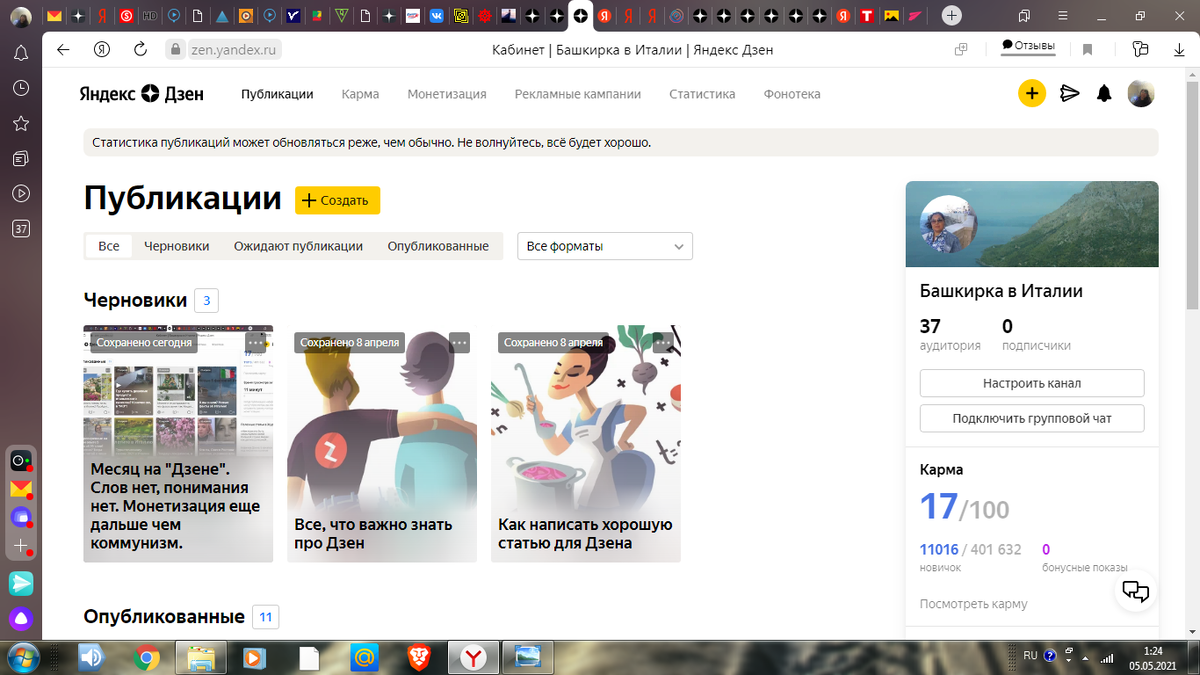1200x675 pixels.
Task: Click the Windows Start button
Action: tap(23, 657)
